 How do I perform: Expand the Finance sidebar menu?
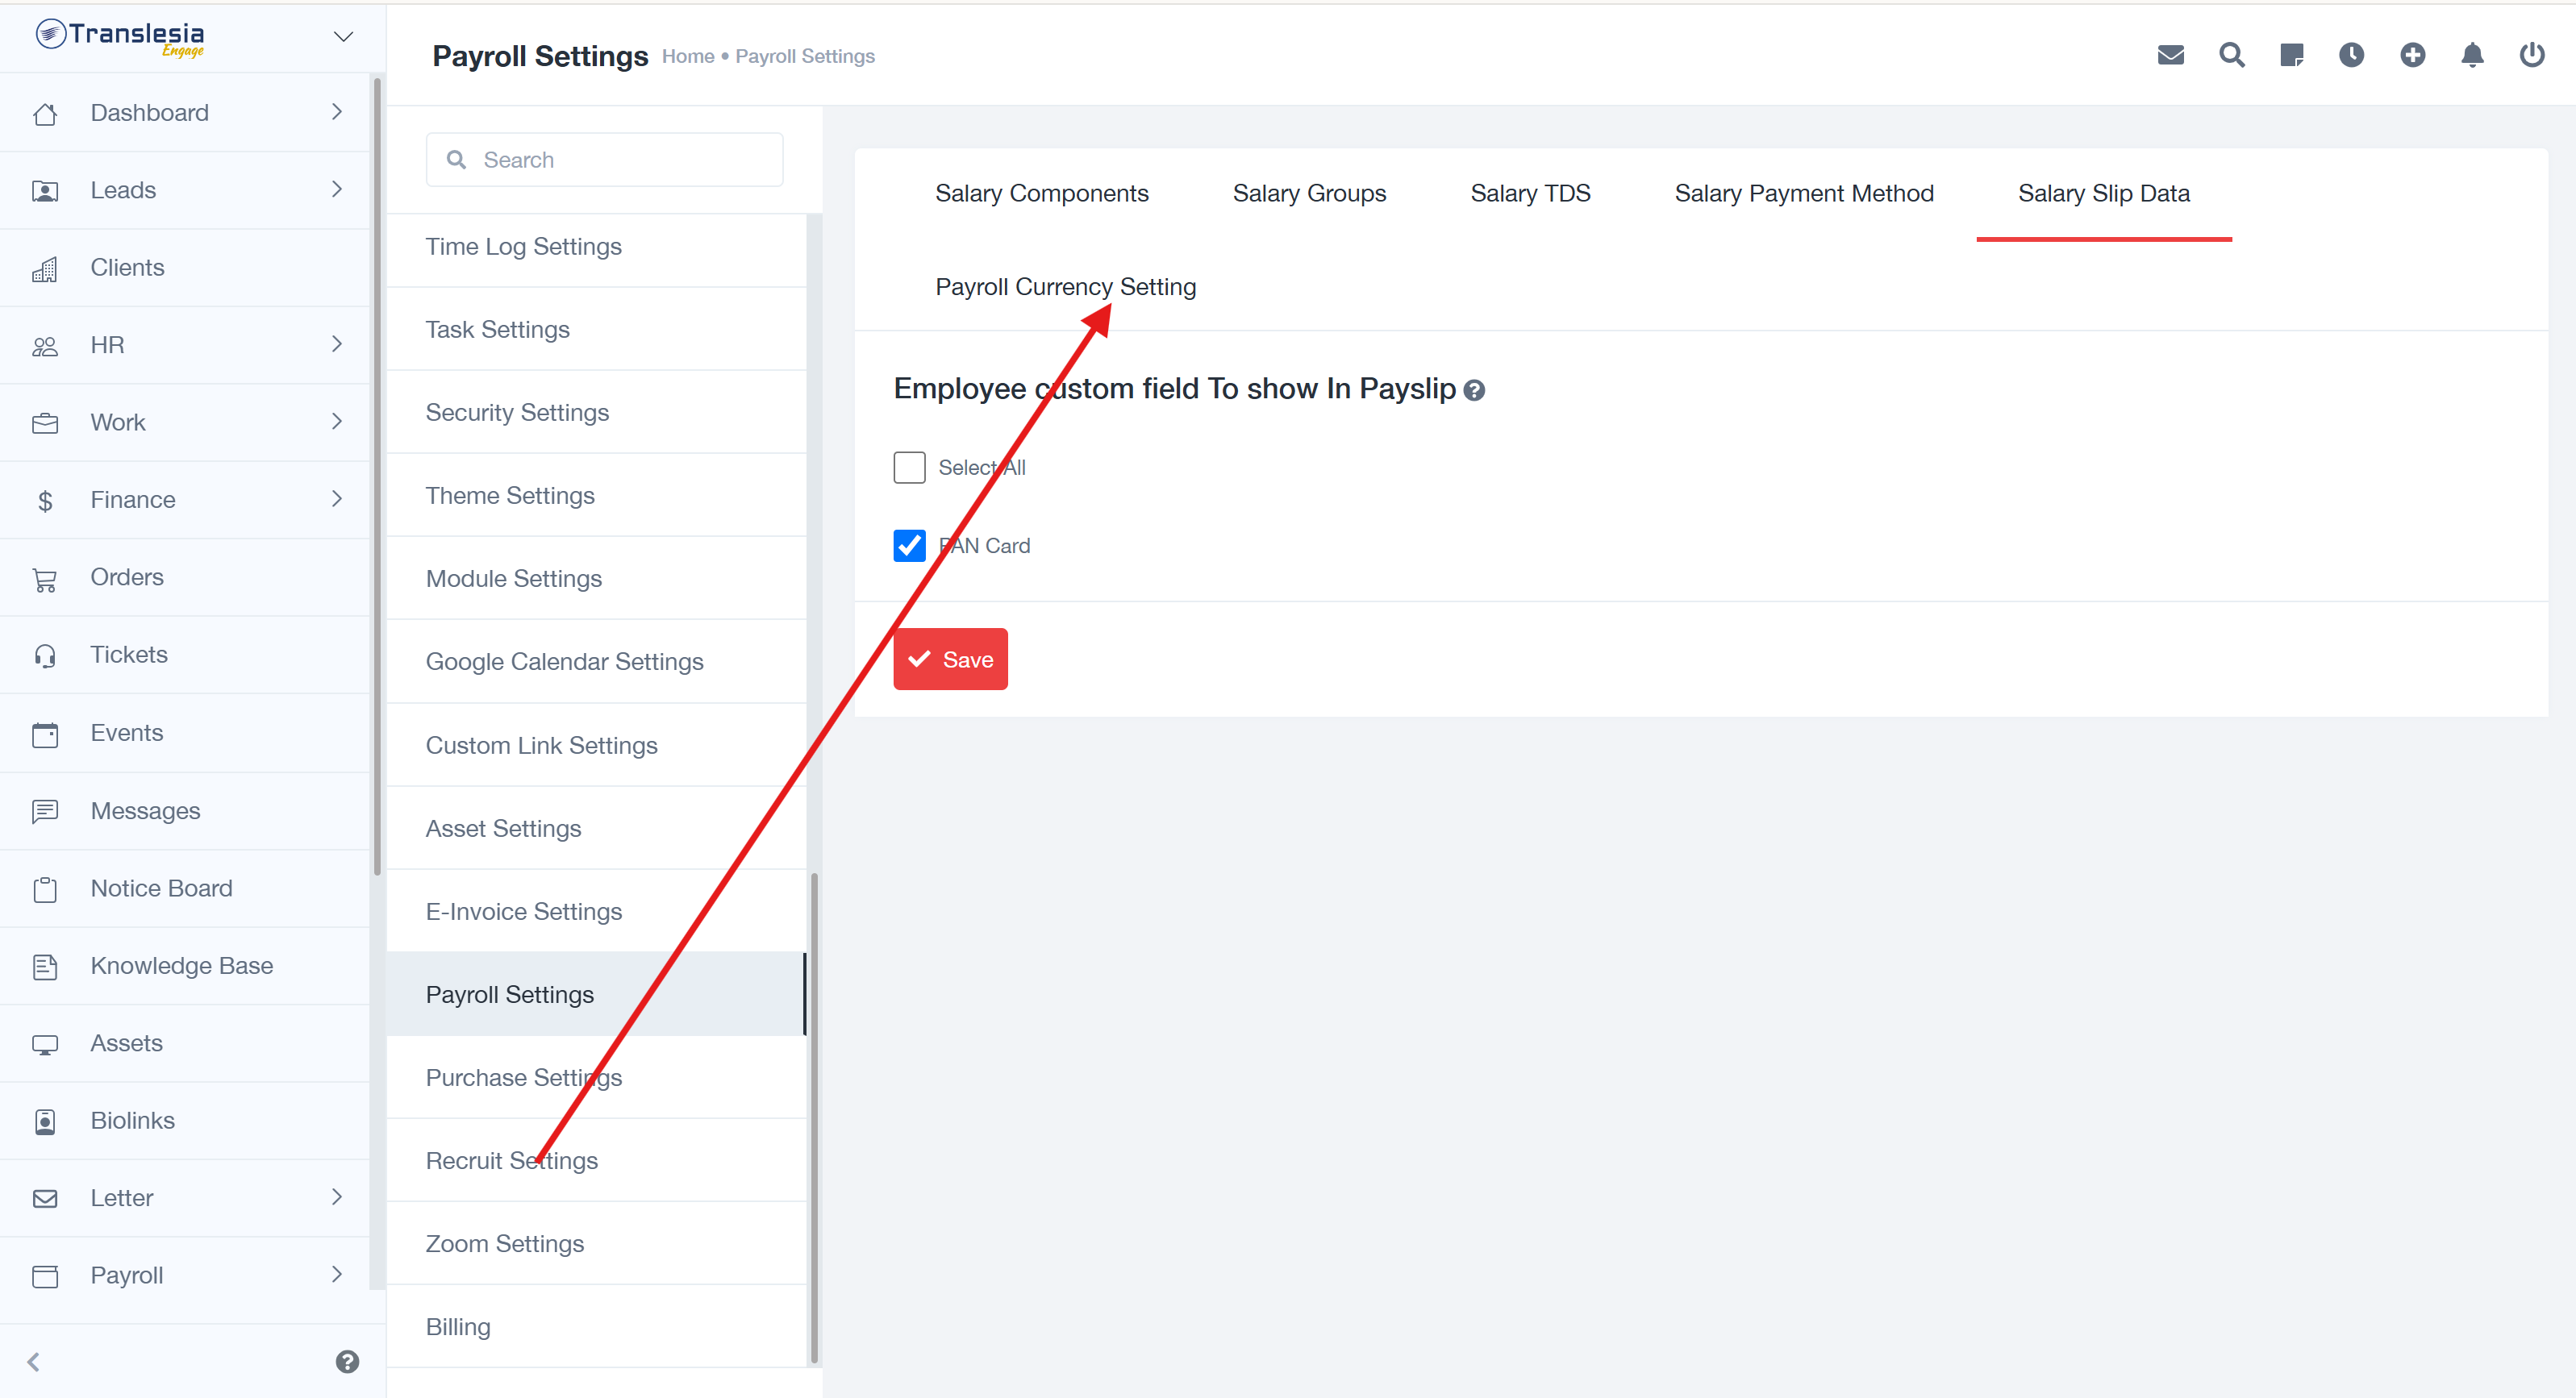click(x=185, y=499)
